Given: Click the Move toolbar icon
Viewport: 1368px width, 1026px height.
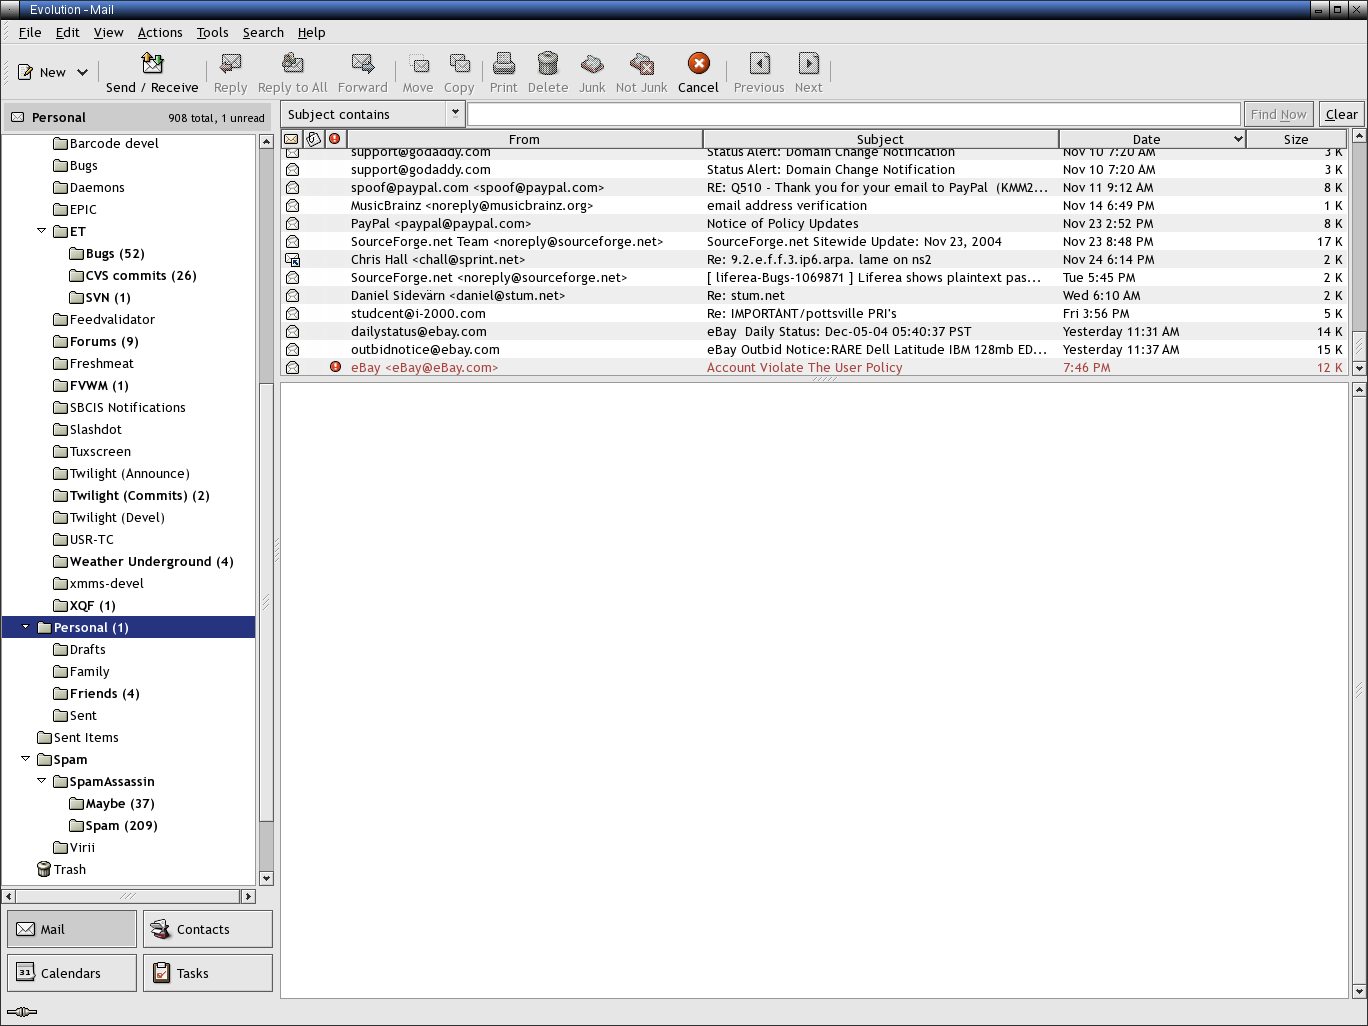Looking at the screenshot, I should 418,64.
